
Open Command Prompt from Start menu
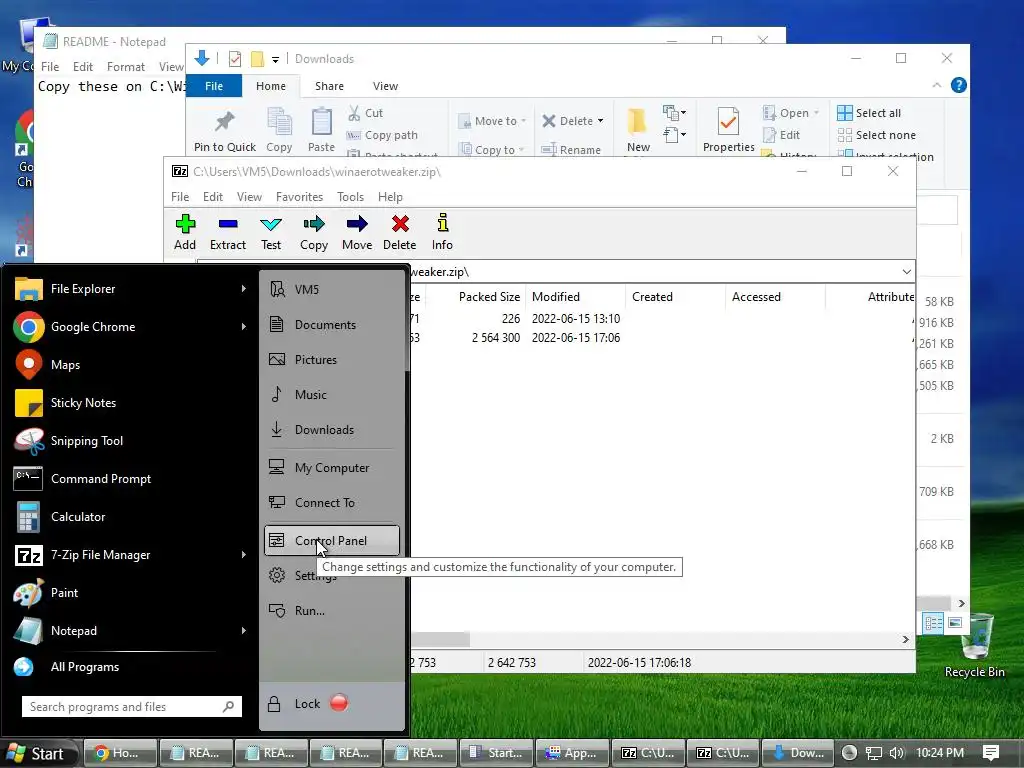tap(131, 479)
